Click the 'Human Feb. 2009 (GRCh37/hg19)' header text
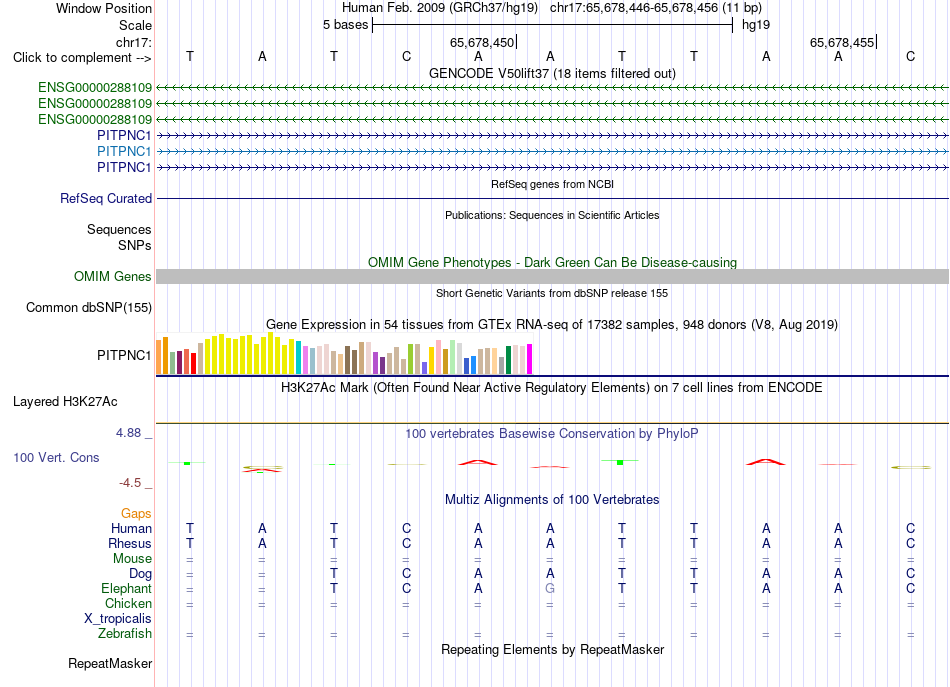 coord(440,8)
